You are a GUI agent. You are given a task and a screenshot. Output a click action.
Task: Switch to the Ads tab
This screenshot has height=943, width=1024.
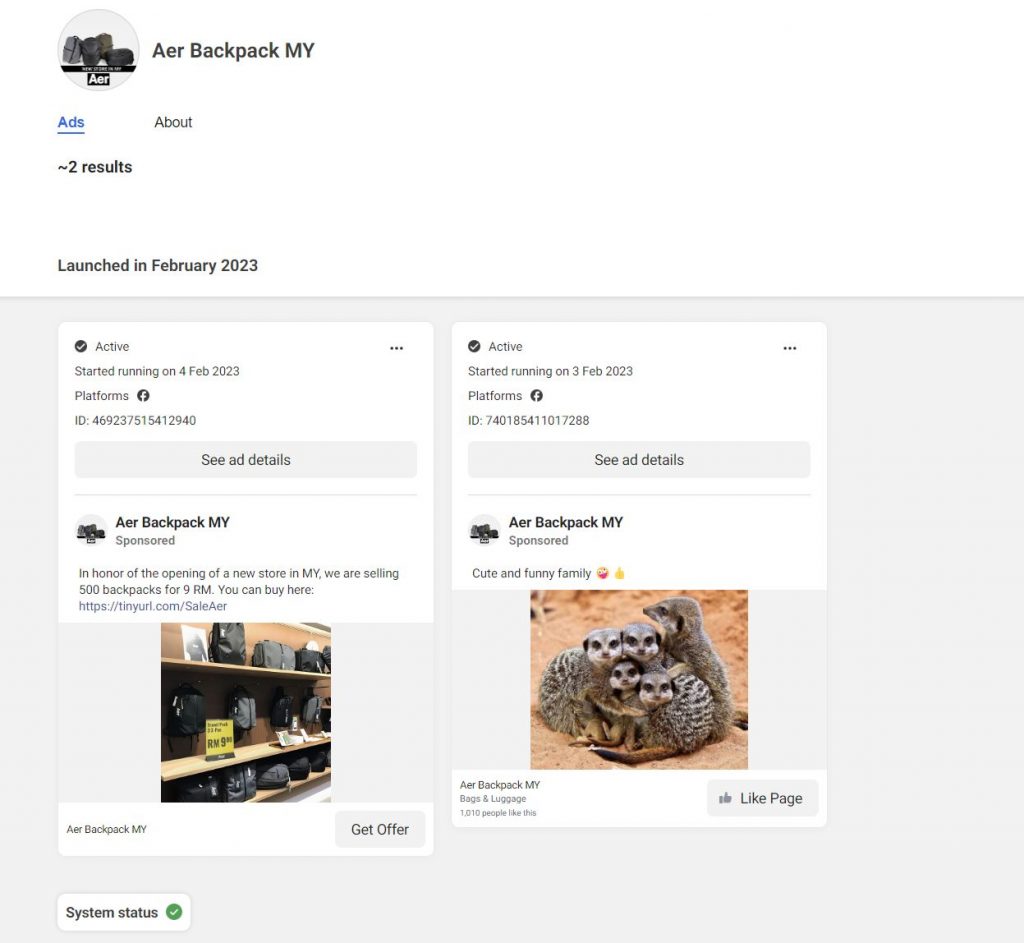point(71,122)
